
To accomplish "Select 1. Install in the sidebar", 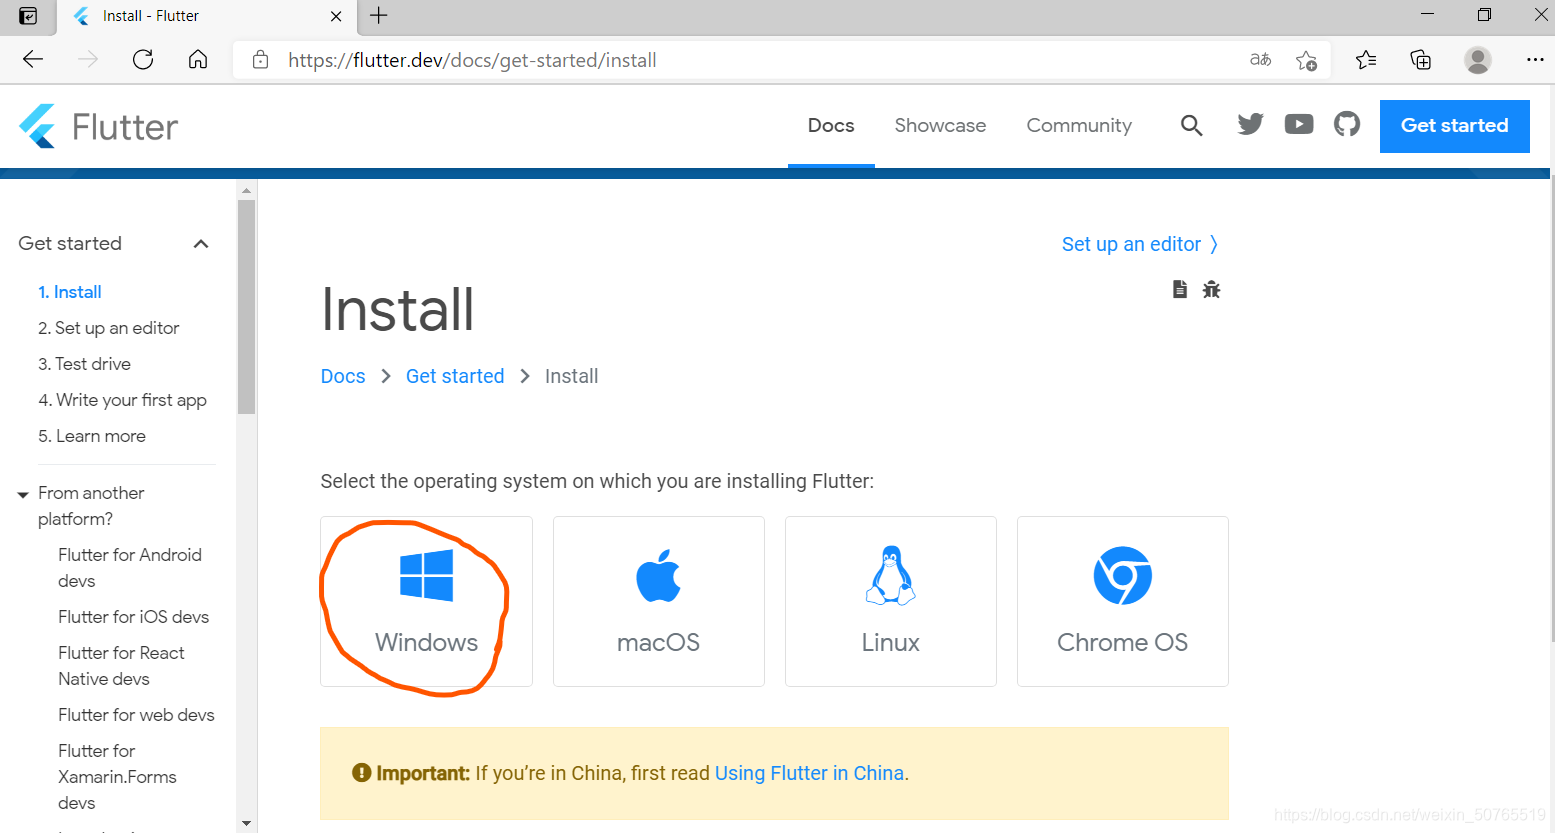I will click(70, 292).
